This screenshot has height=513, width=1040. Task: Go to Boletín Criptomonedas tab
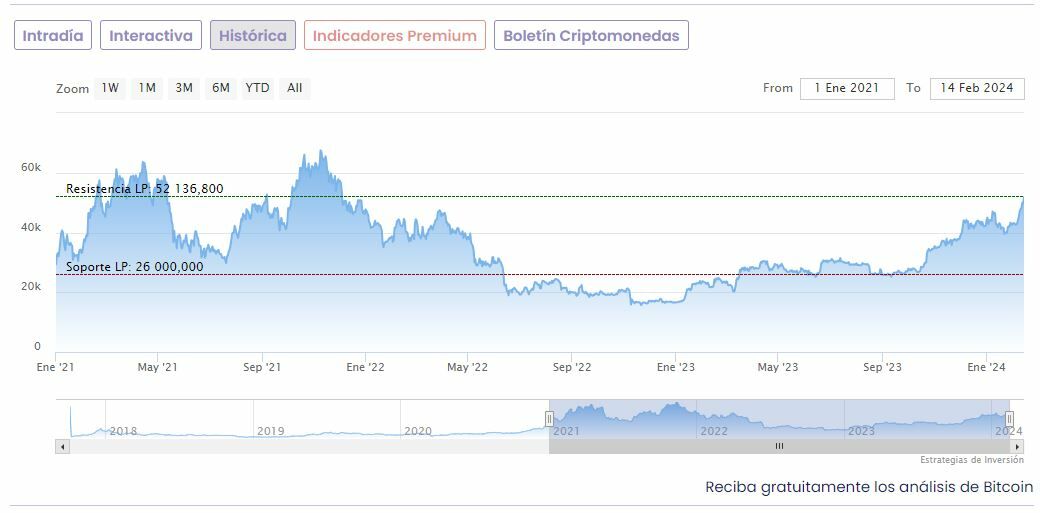pyautogui.click(x=591, y=36)
